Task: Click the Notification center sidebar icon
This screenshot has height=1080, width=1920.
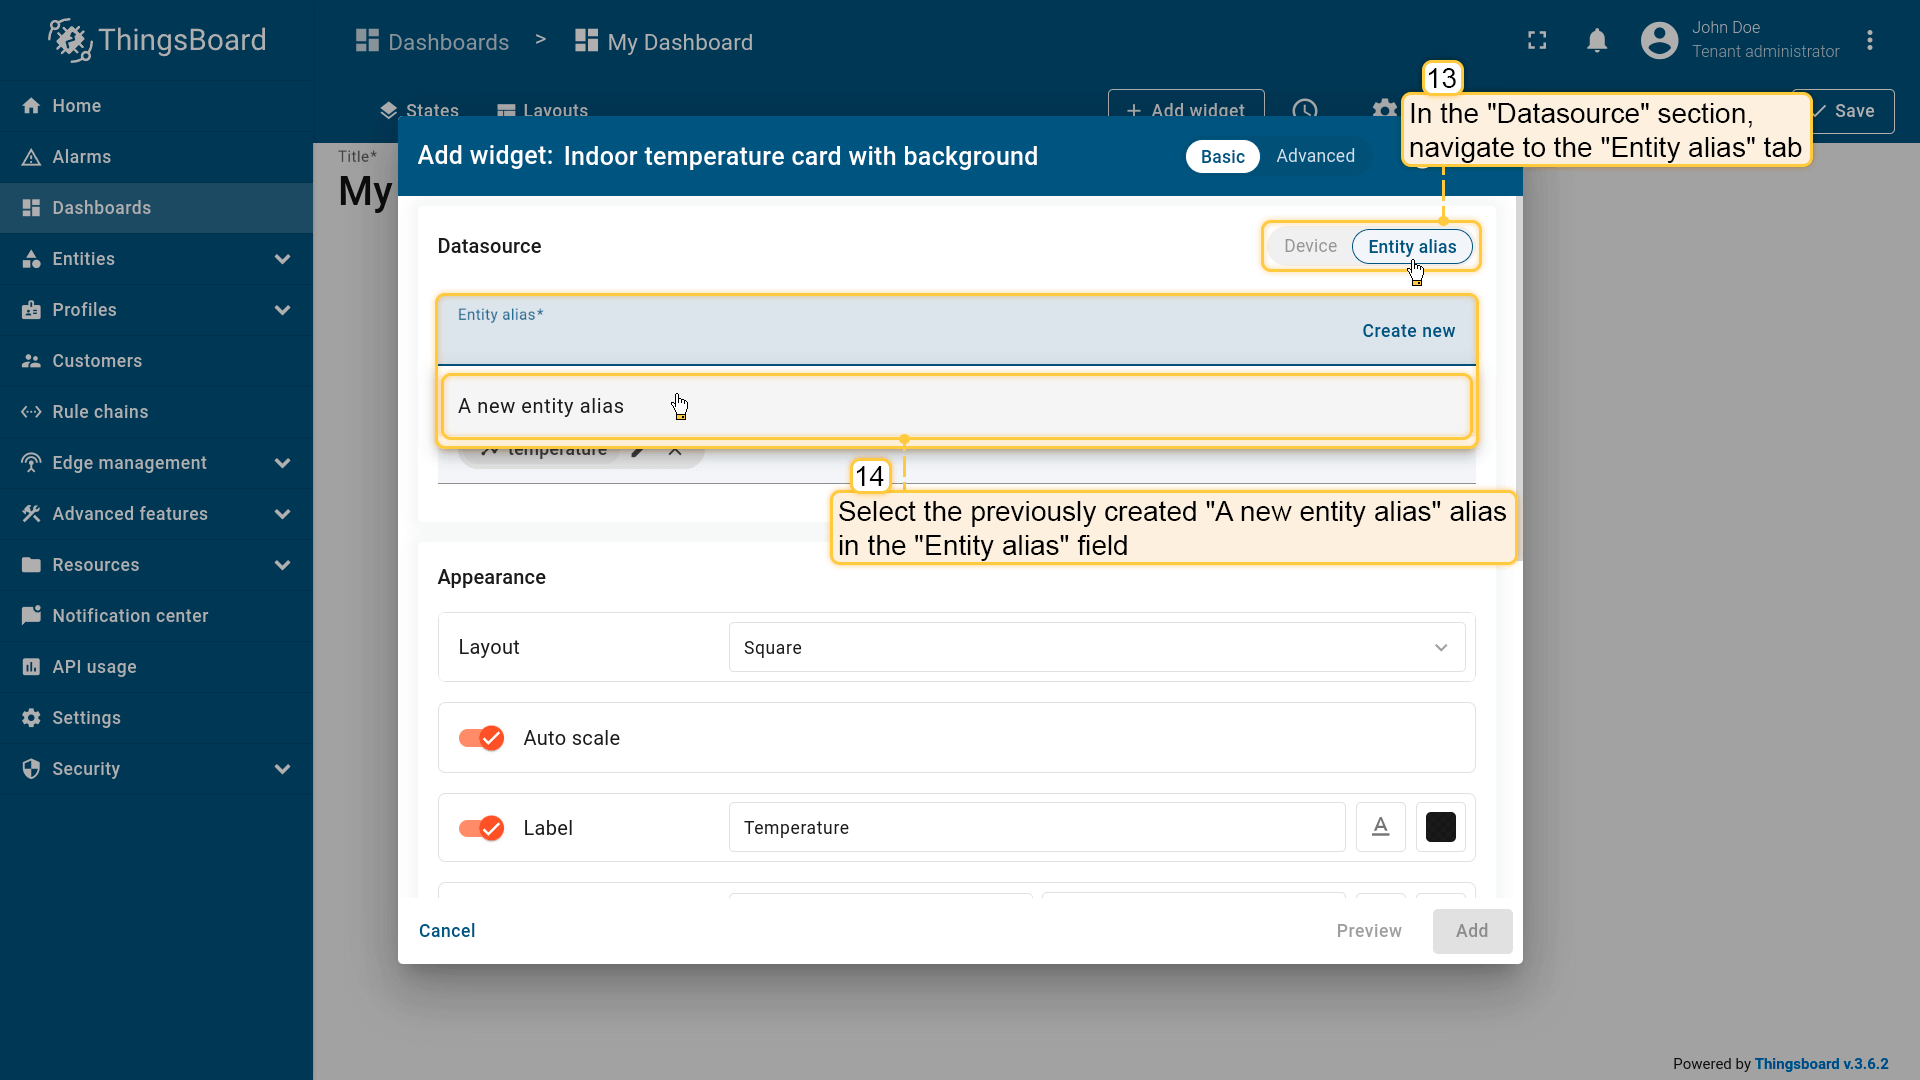Action: tap(31, 616)
